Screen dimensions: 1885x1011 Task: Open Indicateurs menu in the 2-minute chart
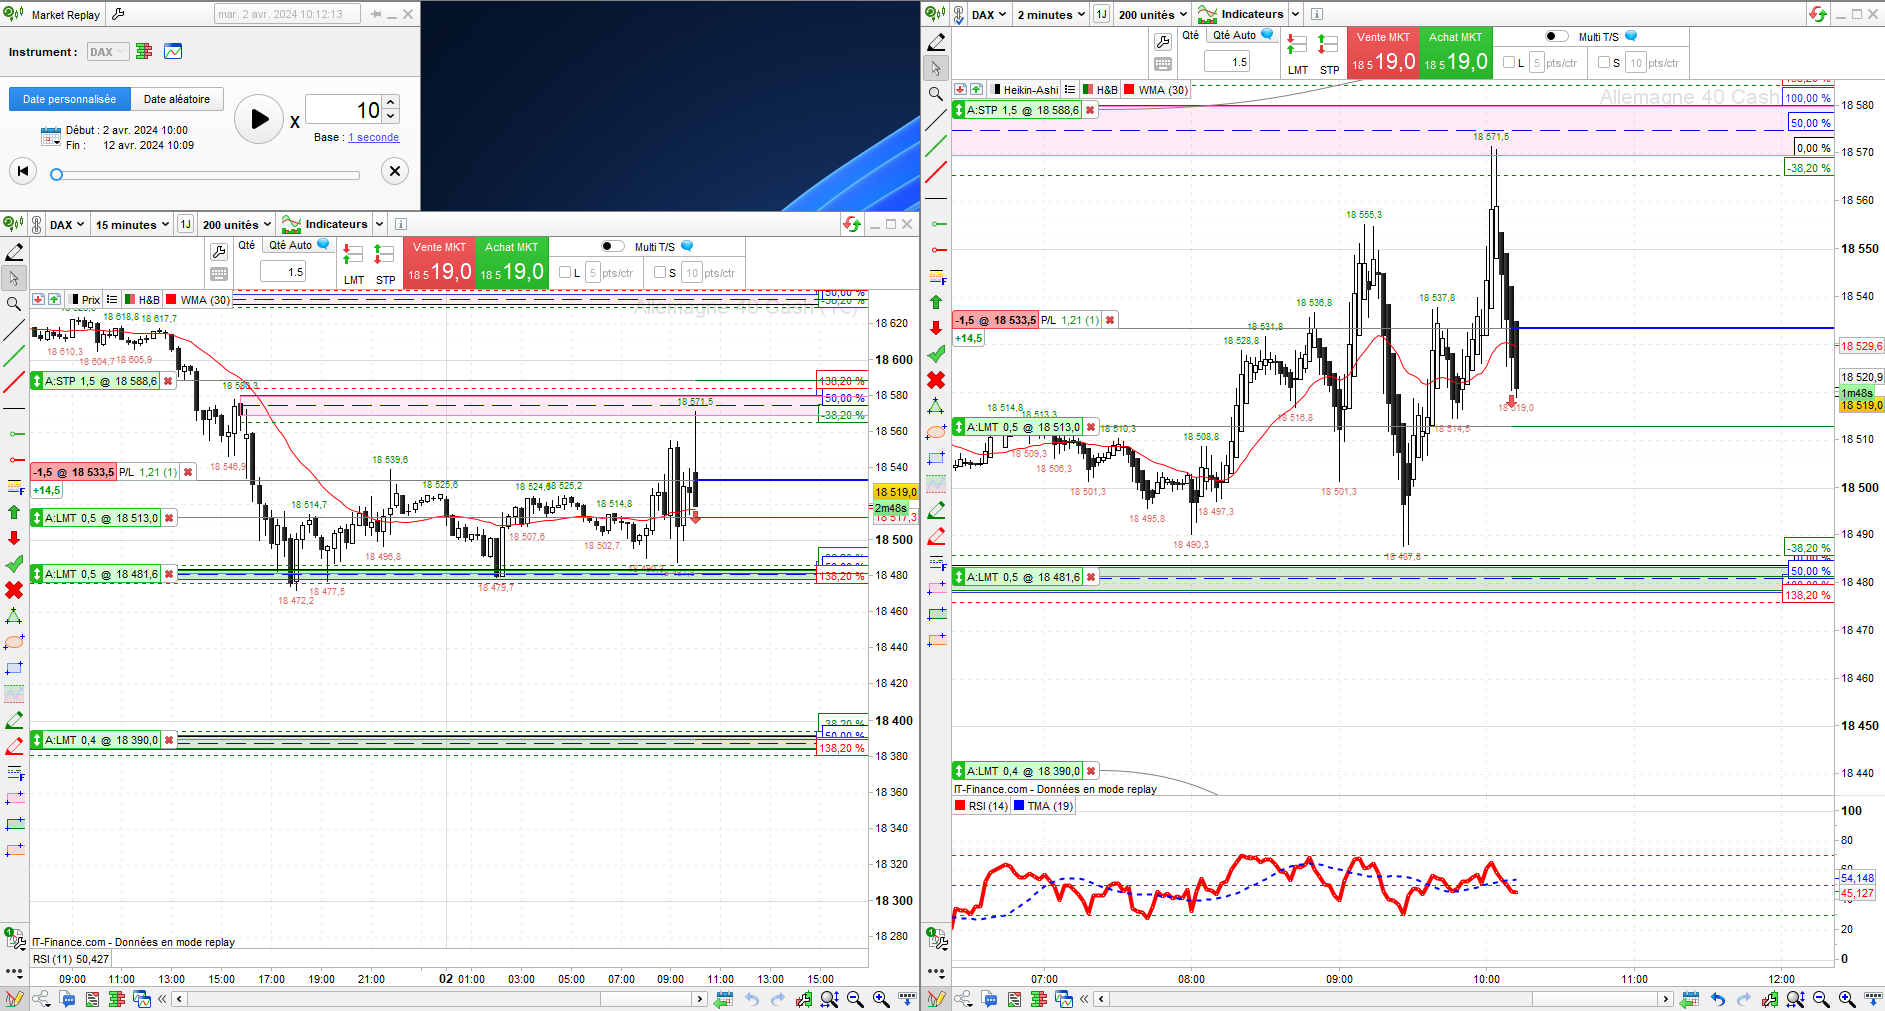[1241, 14]
